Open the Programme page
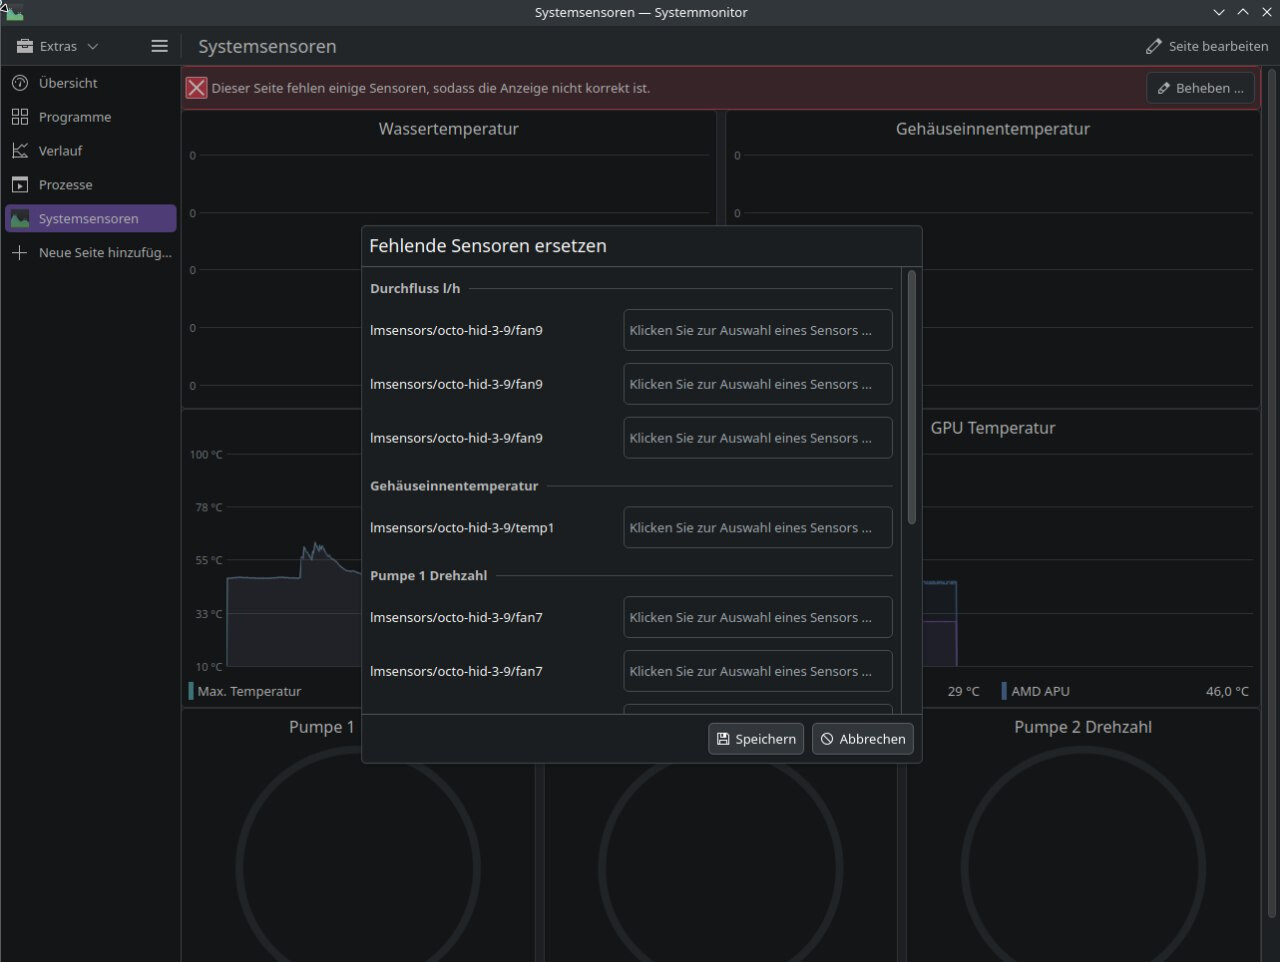The height and width of the screenshot is (962, 1280). pos(90,117)
